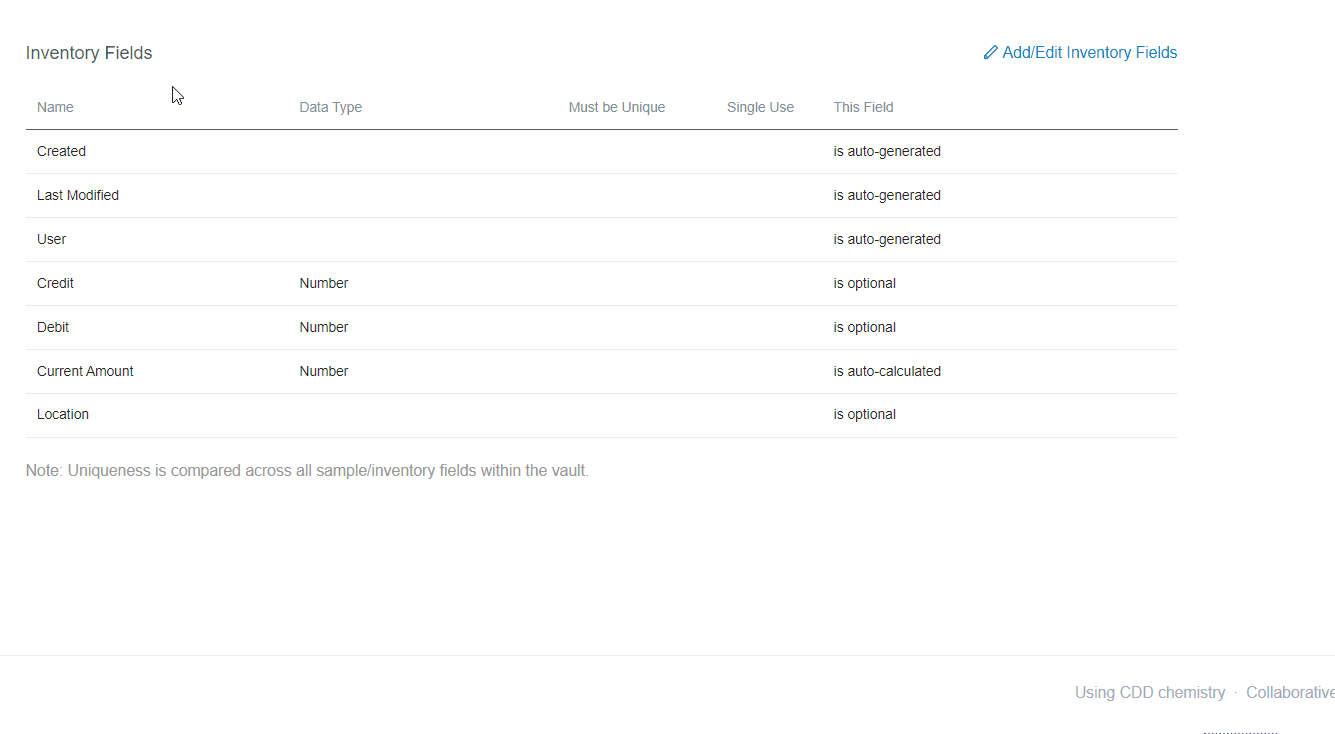Open the Using CDD chemistry footer link
The width and height of the screenshot is (1335, 734).
click(1150, 692)
